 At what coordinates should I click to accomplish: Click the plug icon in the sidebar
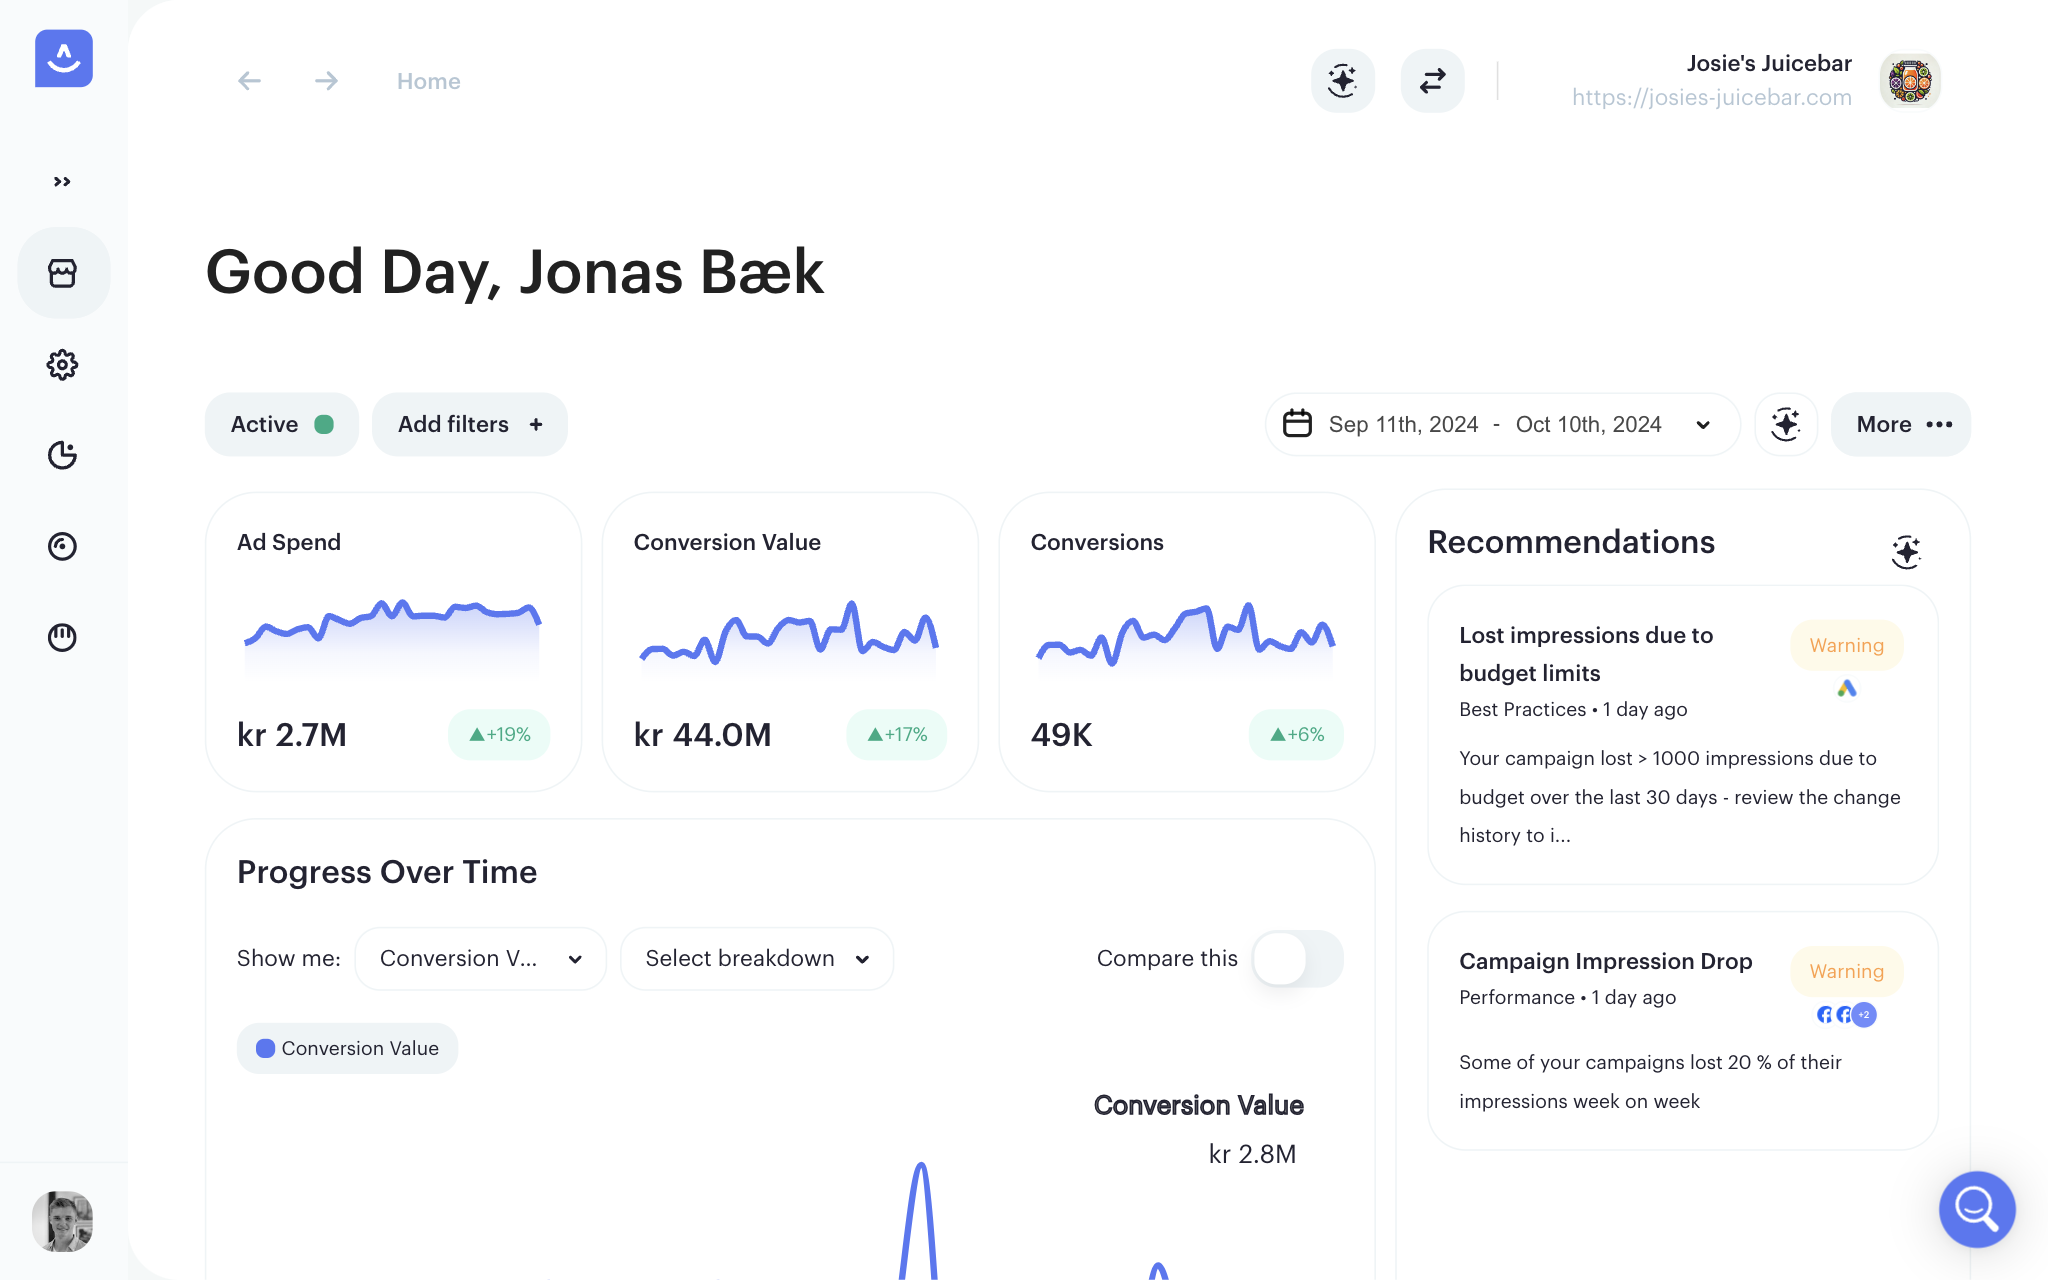tap(62, 637)
